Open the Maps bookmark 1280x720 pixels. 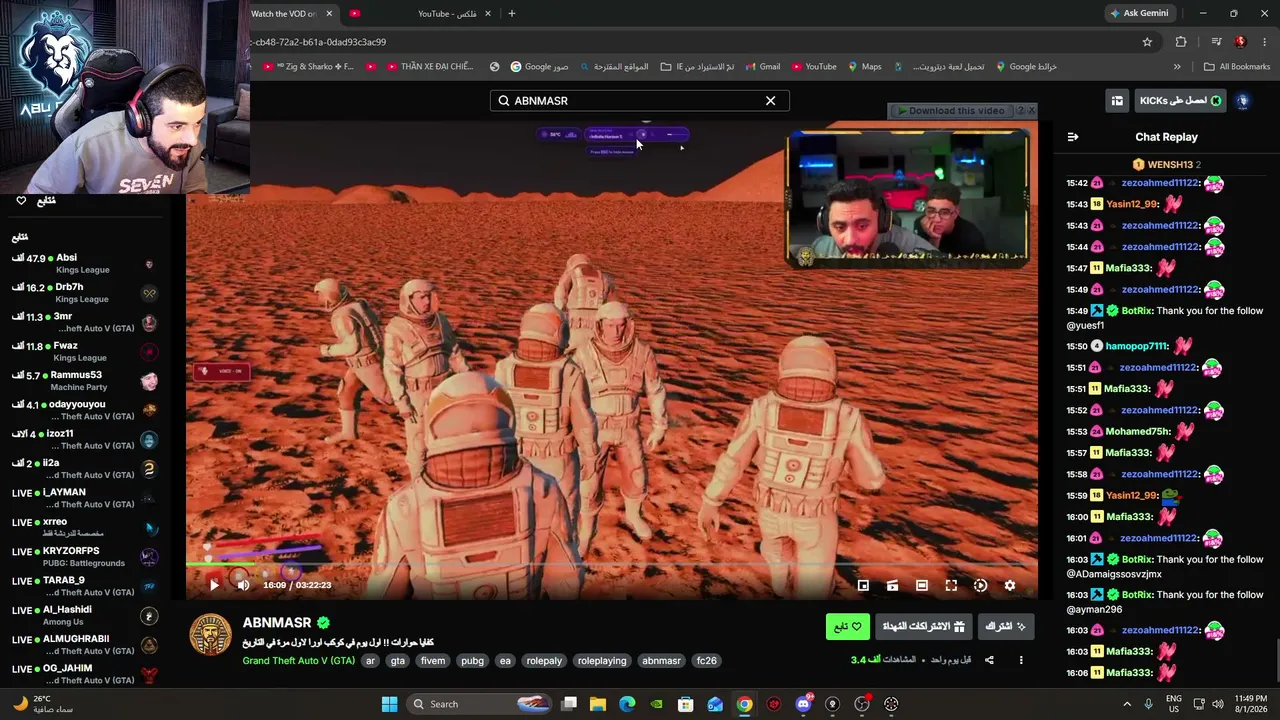point(865,67)
